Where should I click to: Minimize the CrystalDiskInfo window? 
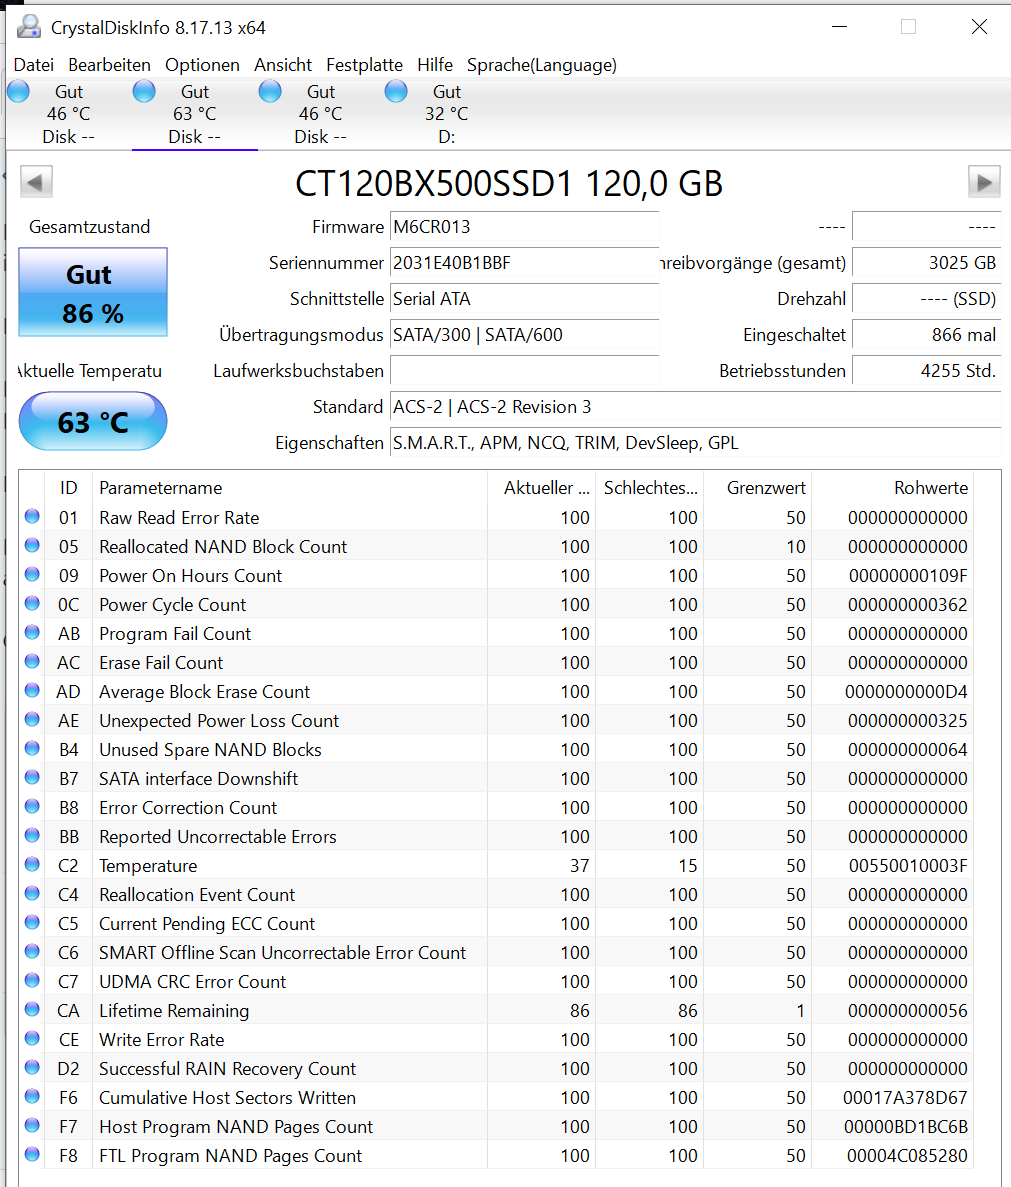[839, 26]
